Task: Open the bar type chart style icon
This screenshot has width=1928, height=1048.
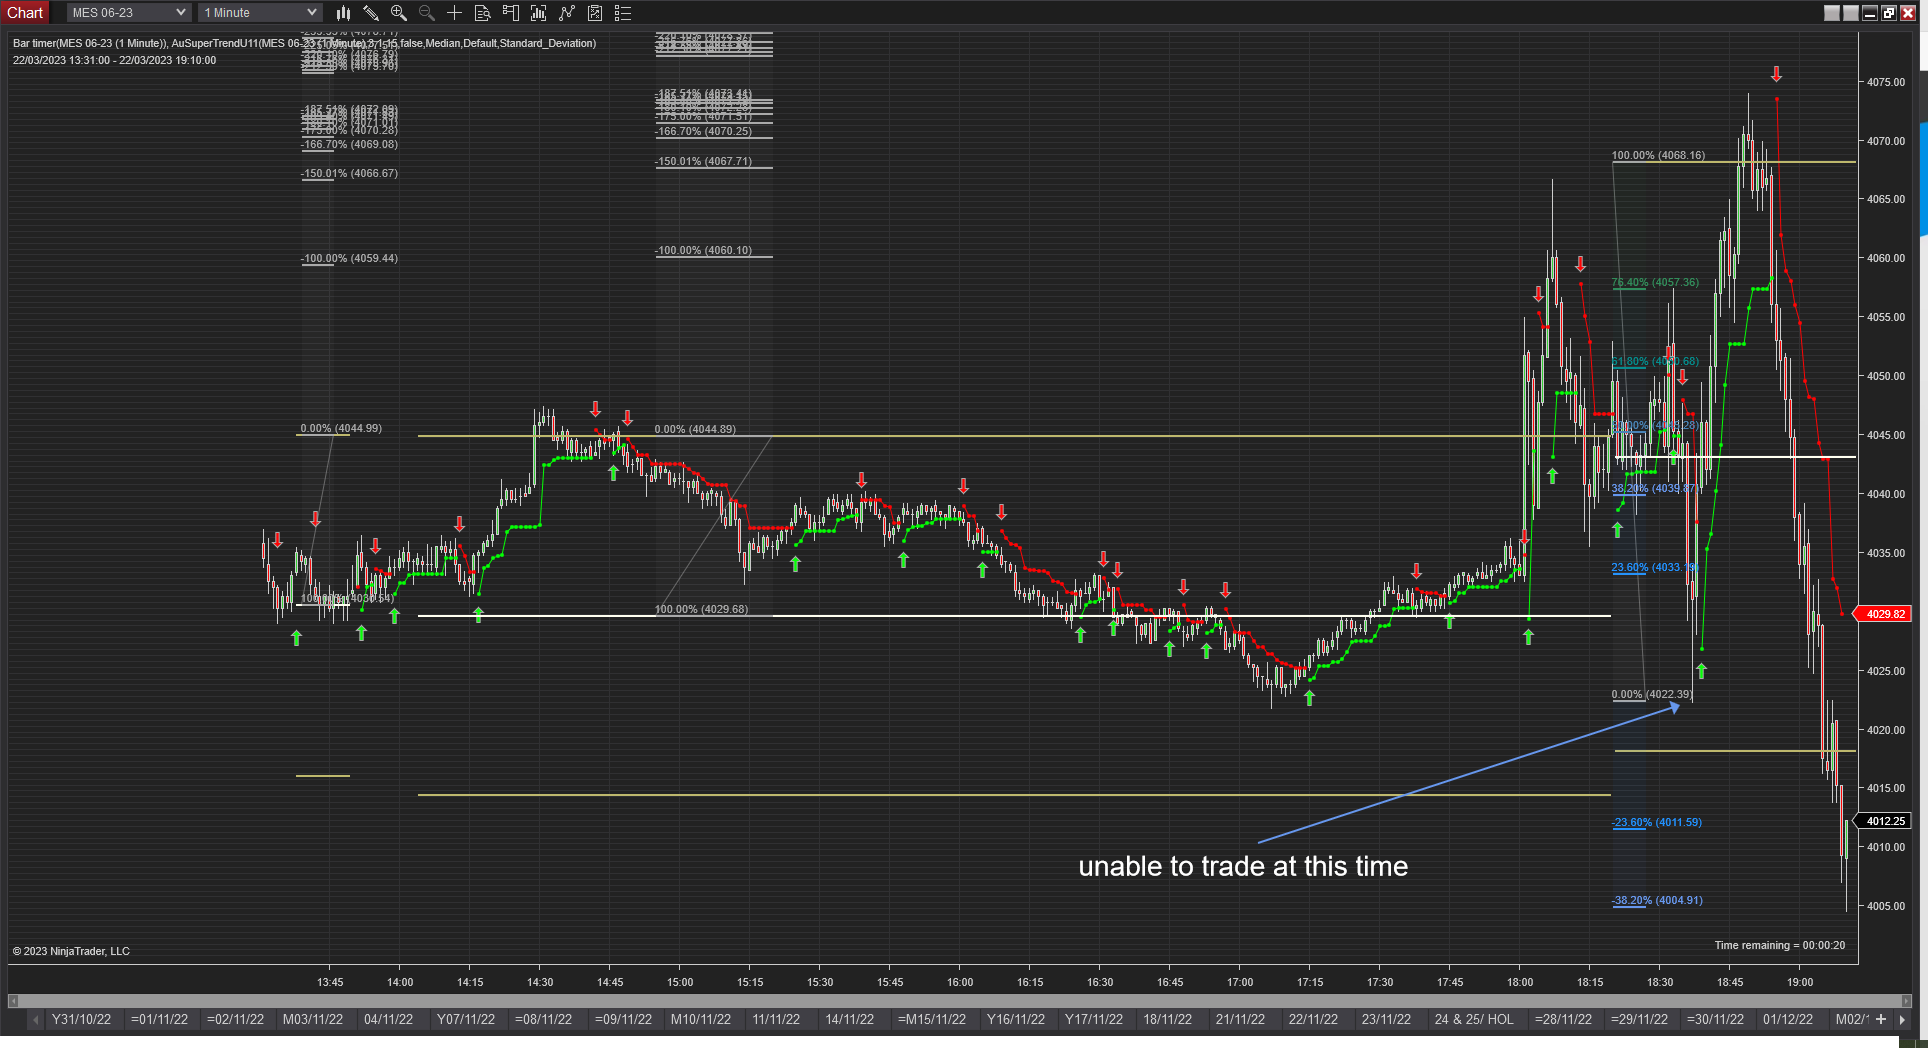Action: point(343,13)
